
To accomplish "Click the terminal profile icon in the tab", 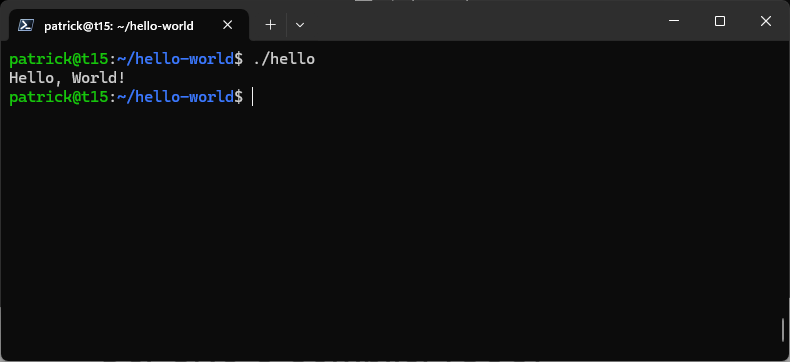I will tap(26, 25).
